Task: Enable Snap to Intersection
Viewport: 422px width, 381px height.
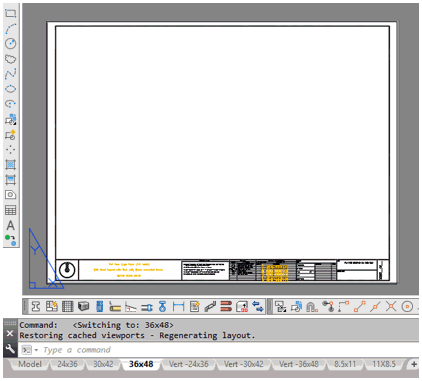Action: point(391,306)
